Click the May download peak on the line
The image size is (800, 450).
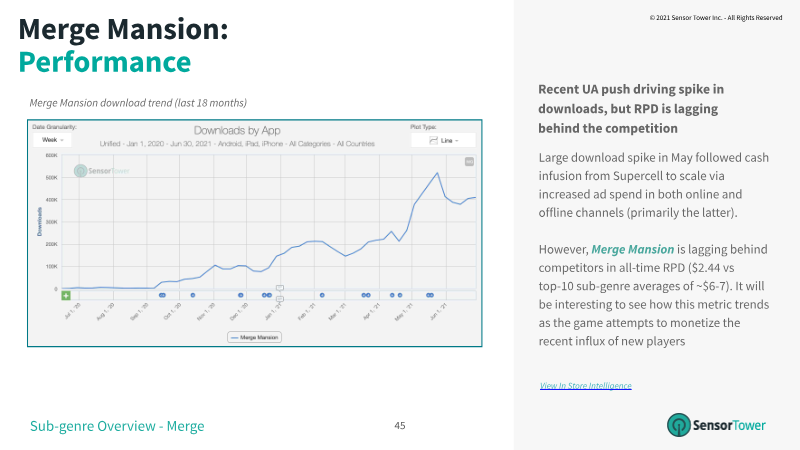pyautogui.click(x=437, y=173)
